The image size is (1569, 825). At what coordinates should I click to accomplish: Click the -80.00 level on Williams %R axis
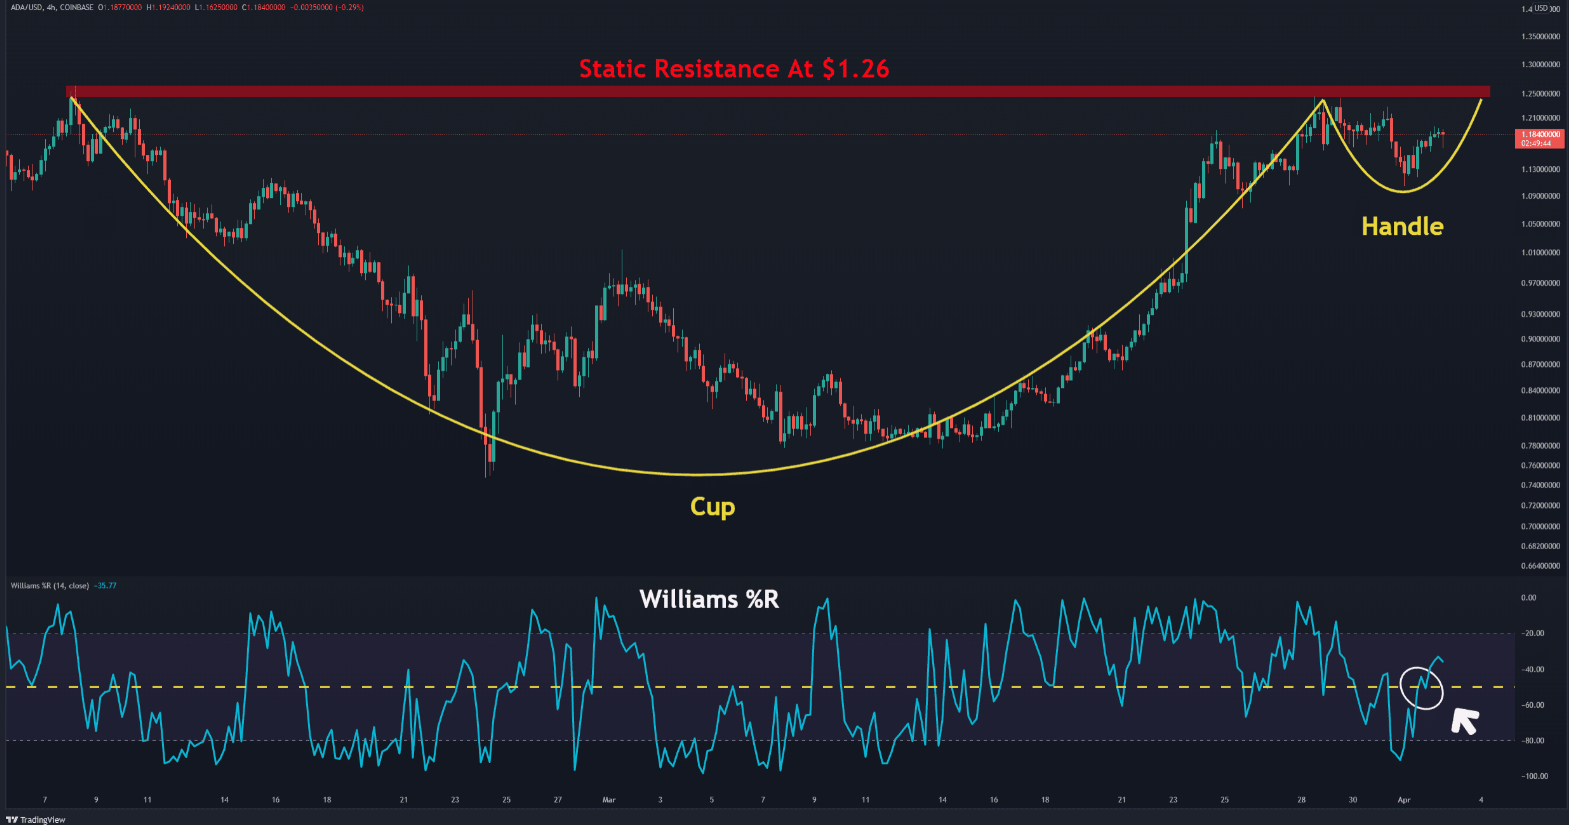click(1533, 741)
